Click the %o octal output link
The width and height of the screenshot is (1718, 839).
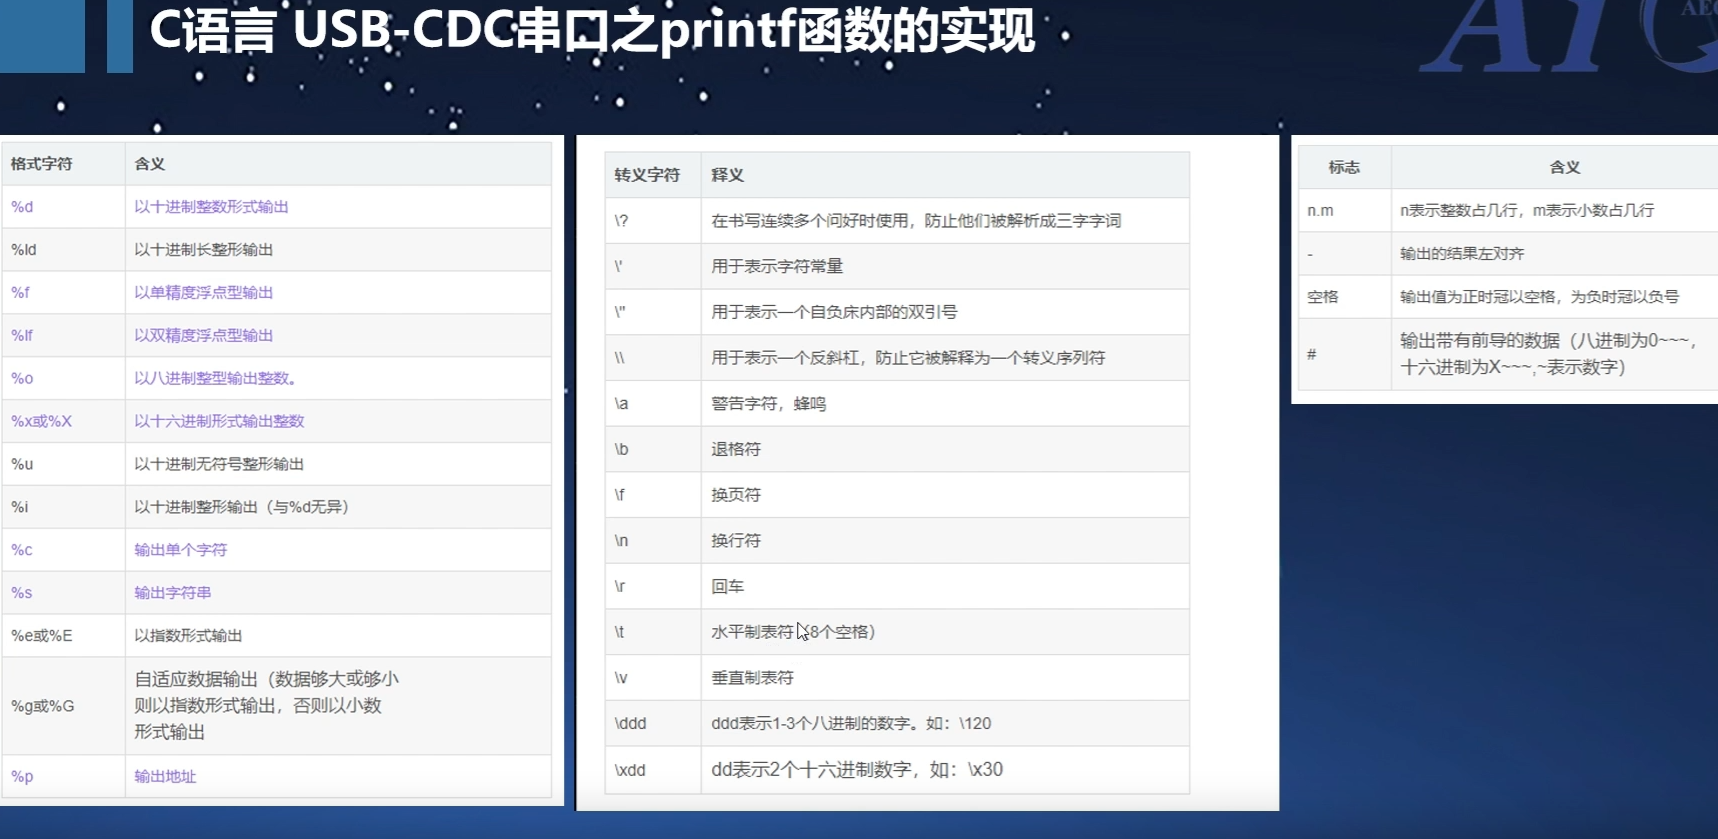pyautogui.click(x=22, y=379)
